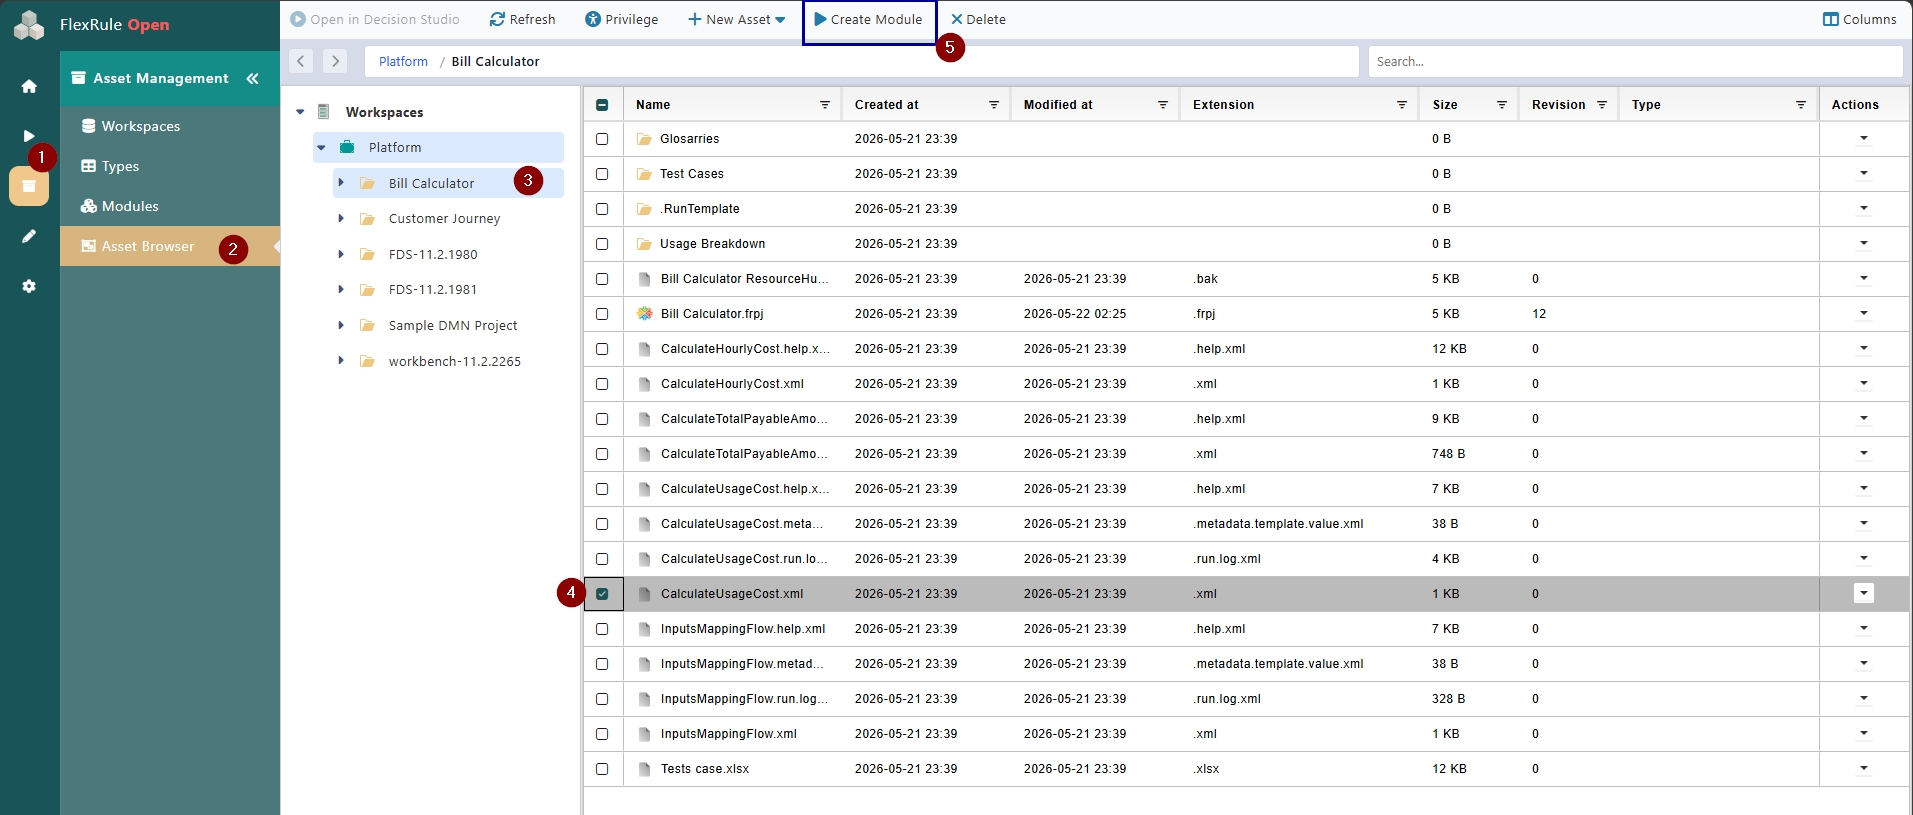1913x815 pixels.
Task: Click the Workspaces root server icon
Action: pyautogui.click(x=324, y=112)
